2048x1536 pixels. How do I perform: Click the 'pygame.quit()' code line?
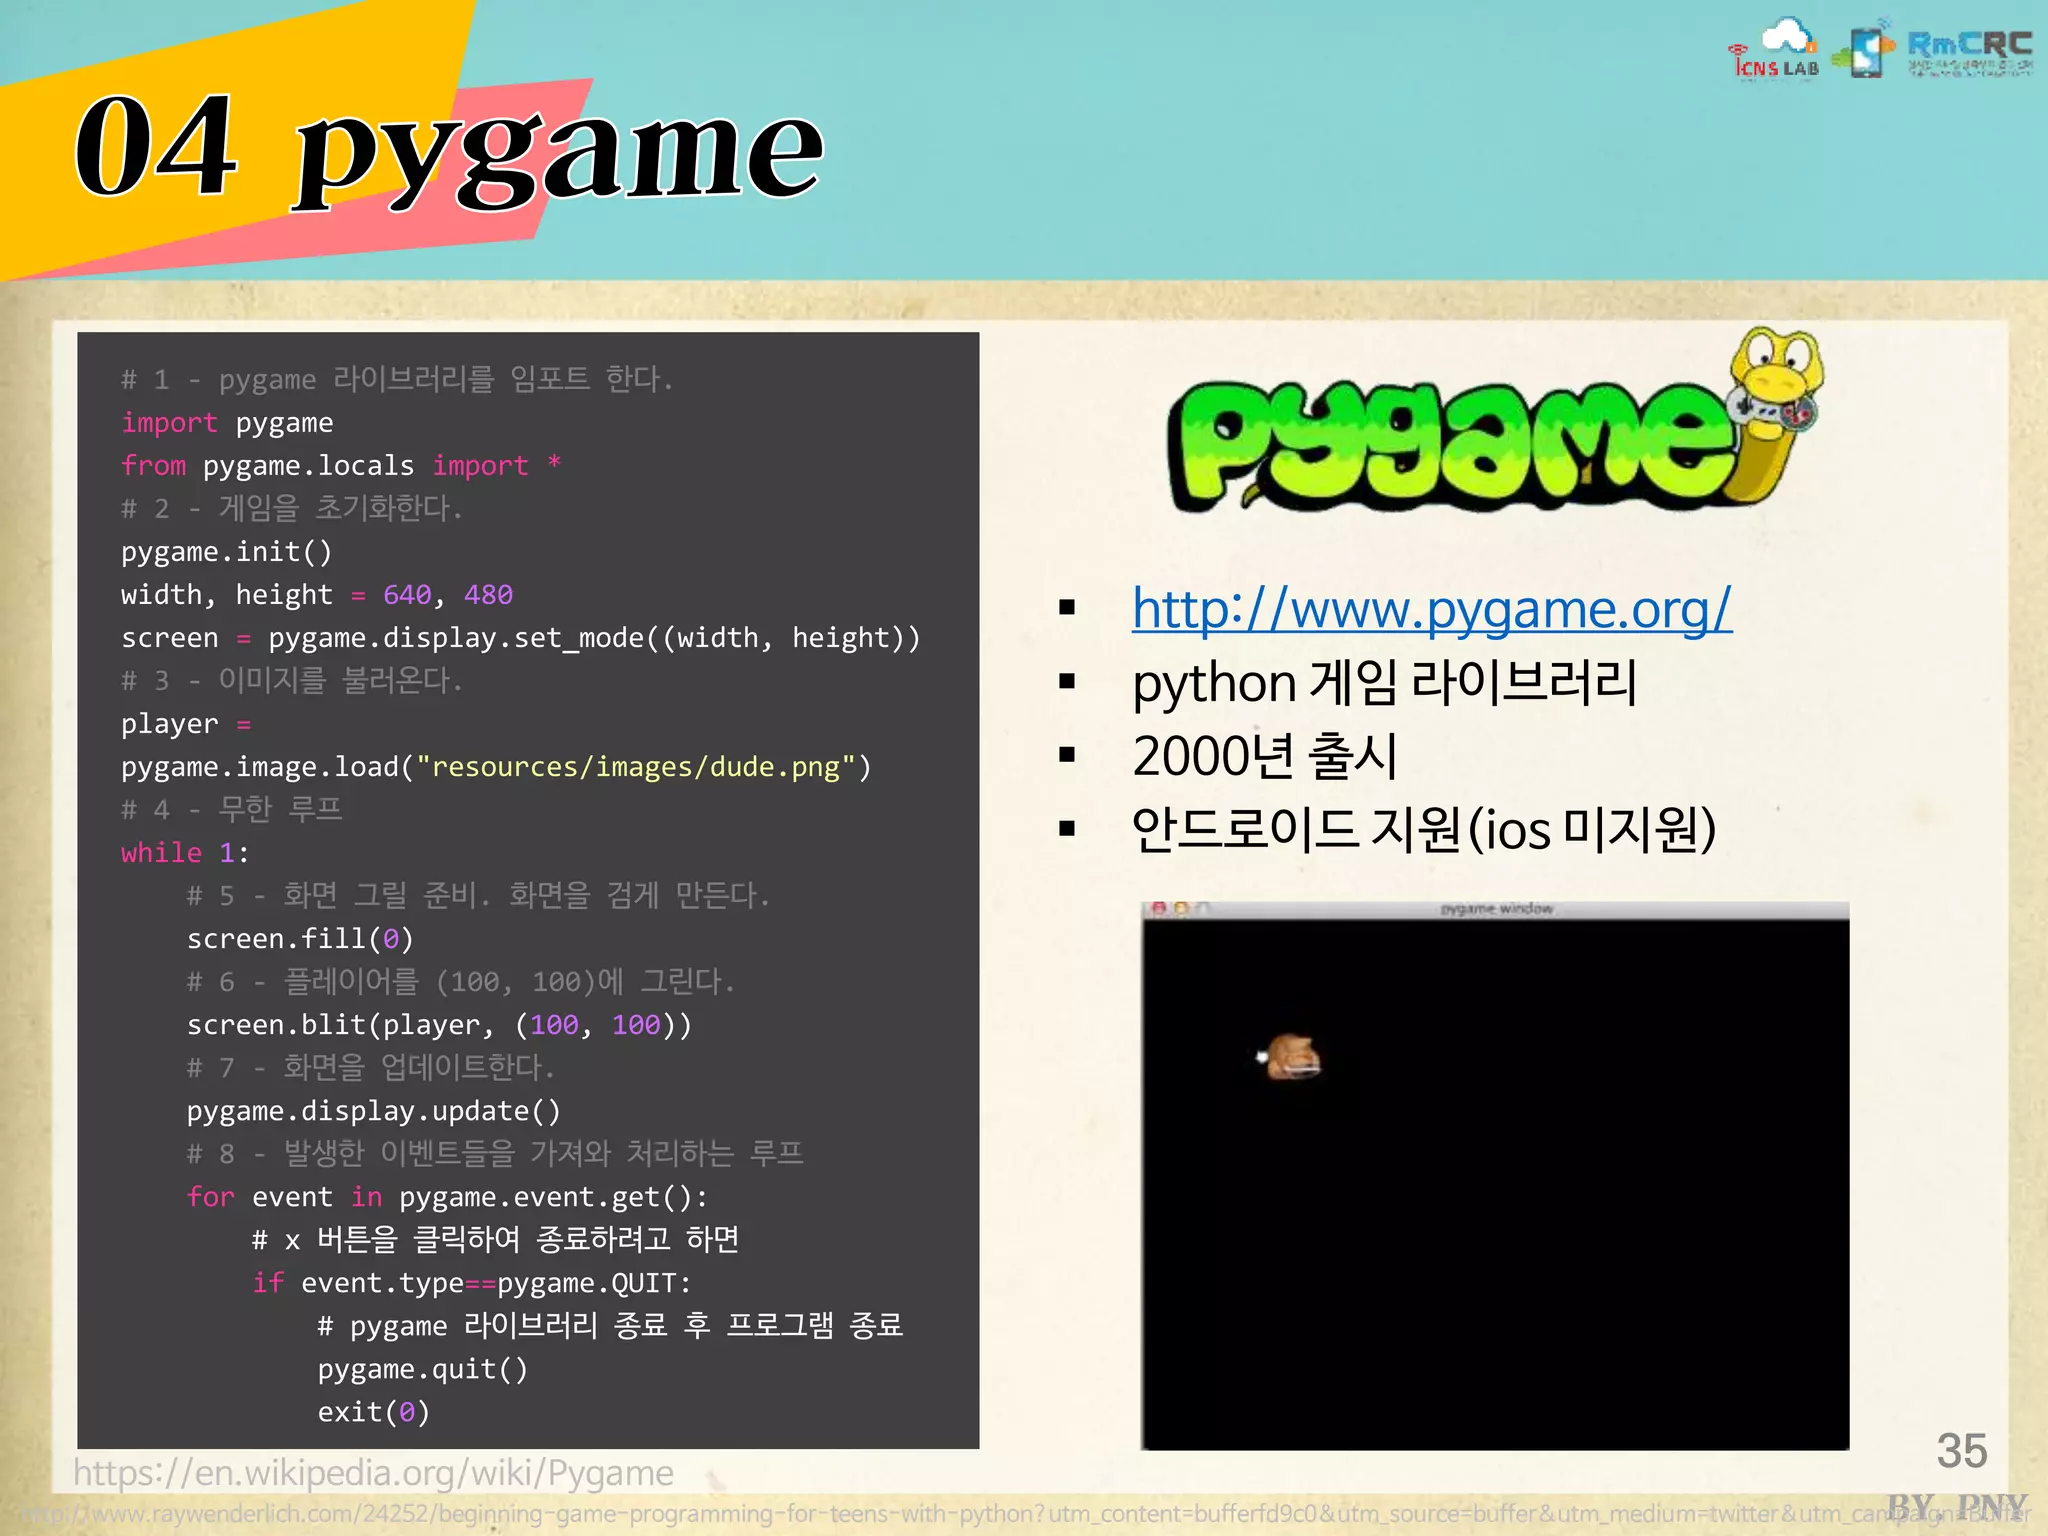pos(423,1369)
